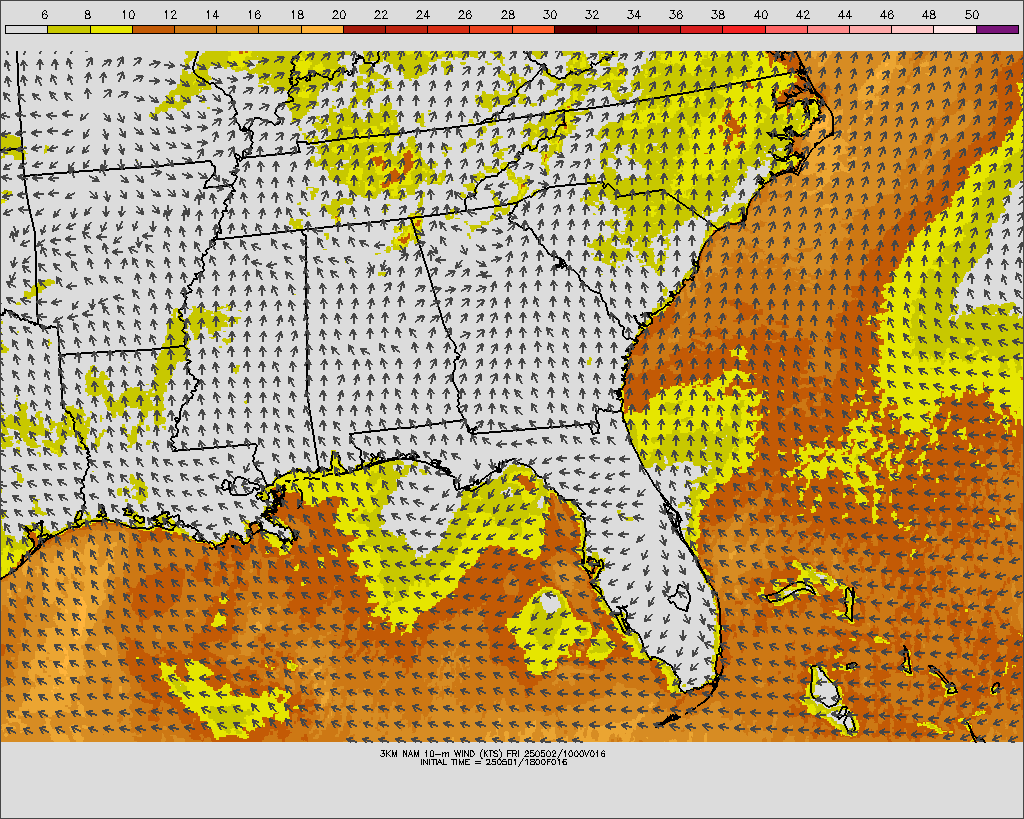Click the legend label "10"
This screenshot has height=819, width=1024.
[128, 14]
